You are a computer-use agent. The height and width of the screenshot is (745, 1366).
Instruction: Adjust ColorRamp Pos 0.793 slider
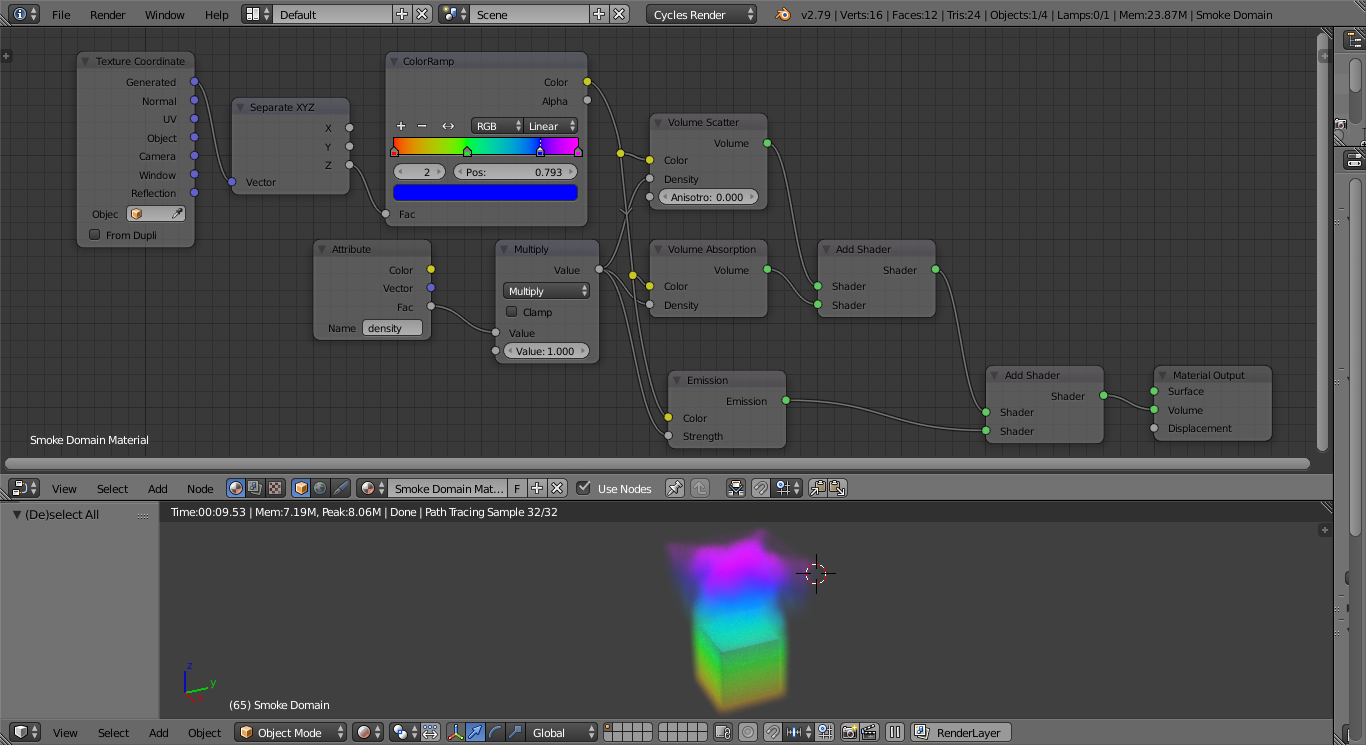[516, 172]
